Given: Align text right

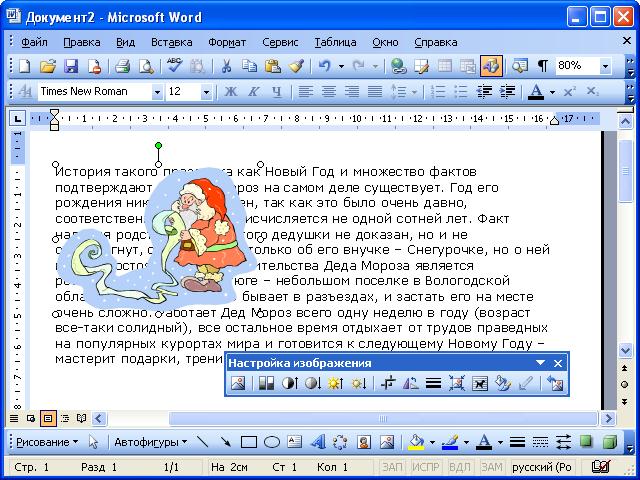Looking at the screenshot, I should [x=352, y=92].
